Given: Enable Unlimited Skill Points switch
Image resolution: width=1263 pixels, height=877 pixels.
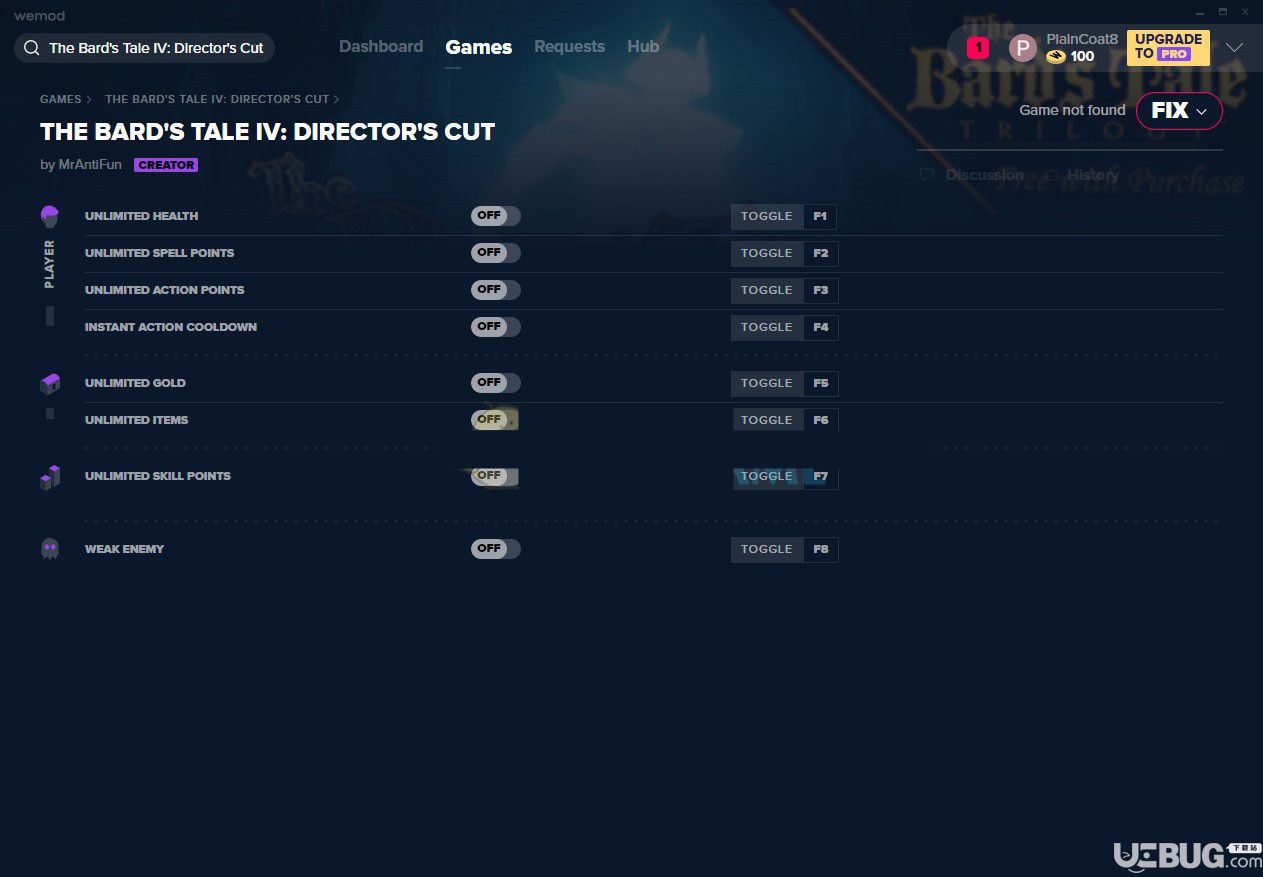Looking at the screenshot, I should click(x=496, y=476).
